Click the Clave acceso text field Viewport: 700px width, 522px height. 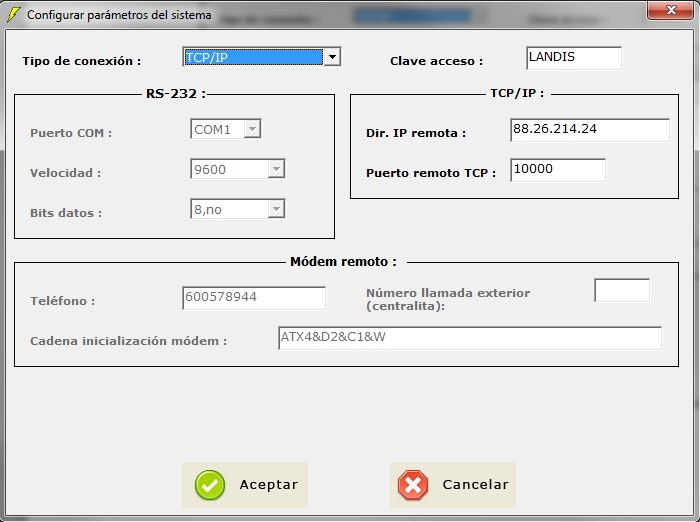[573, 58]
